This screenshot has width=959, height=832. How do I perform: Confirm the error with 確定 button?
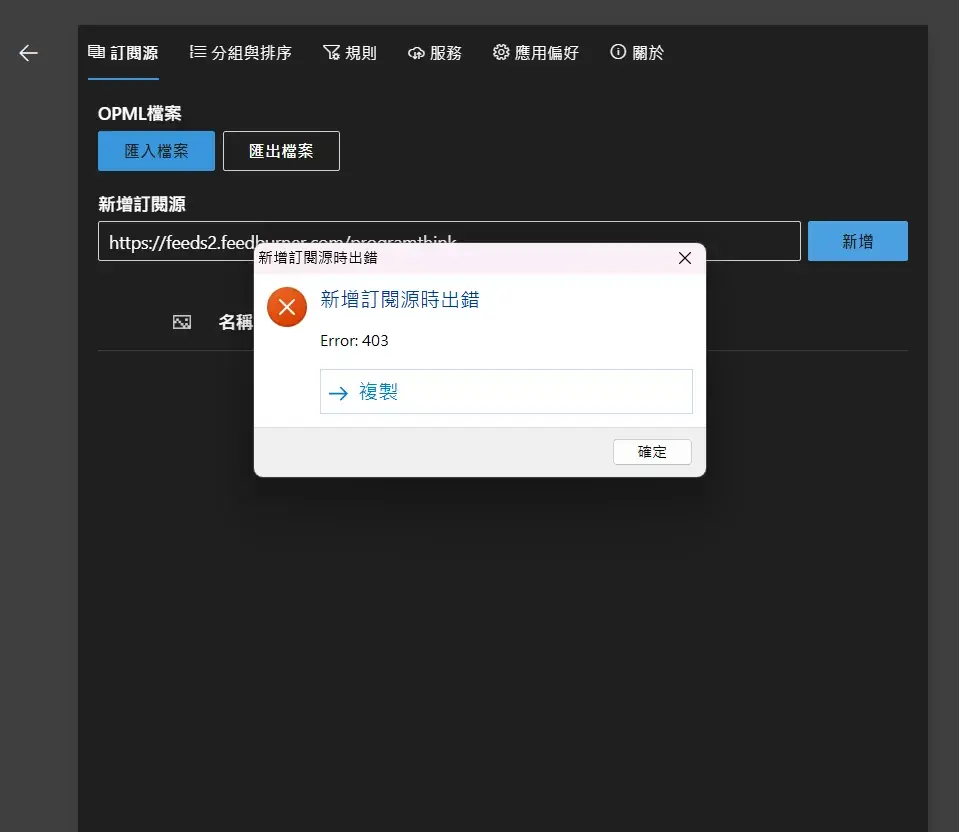coord(652,452)
